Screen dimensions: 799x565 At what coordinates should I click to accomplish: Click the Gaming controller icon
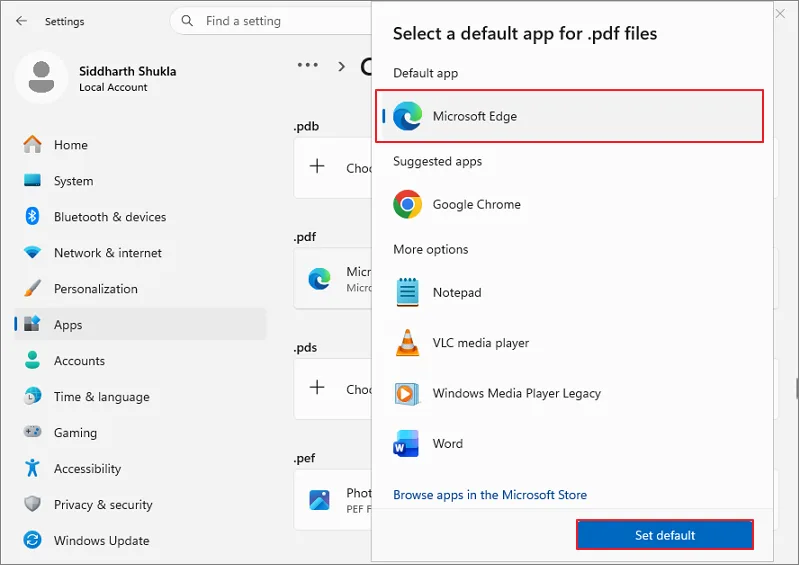coord(32,432)
